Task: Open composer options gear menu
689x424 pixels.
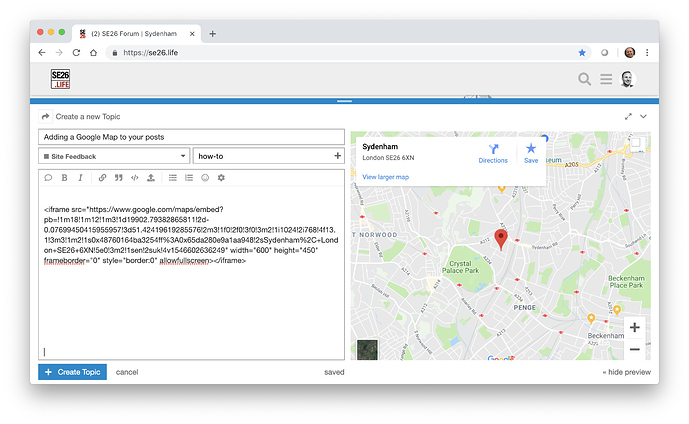Action: tap(221, 177)
